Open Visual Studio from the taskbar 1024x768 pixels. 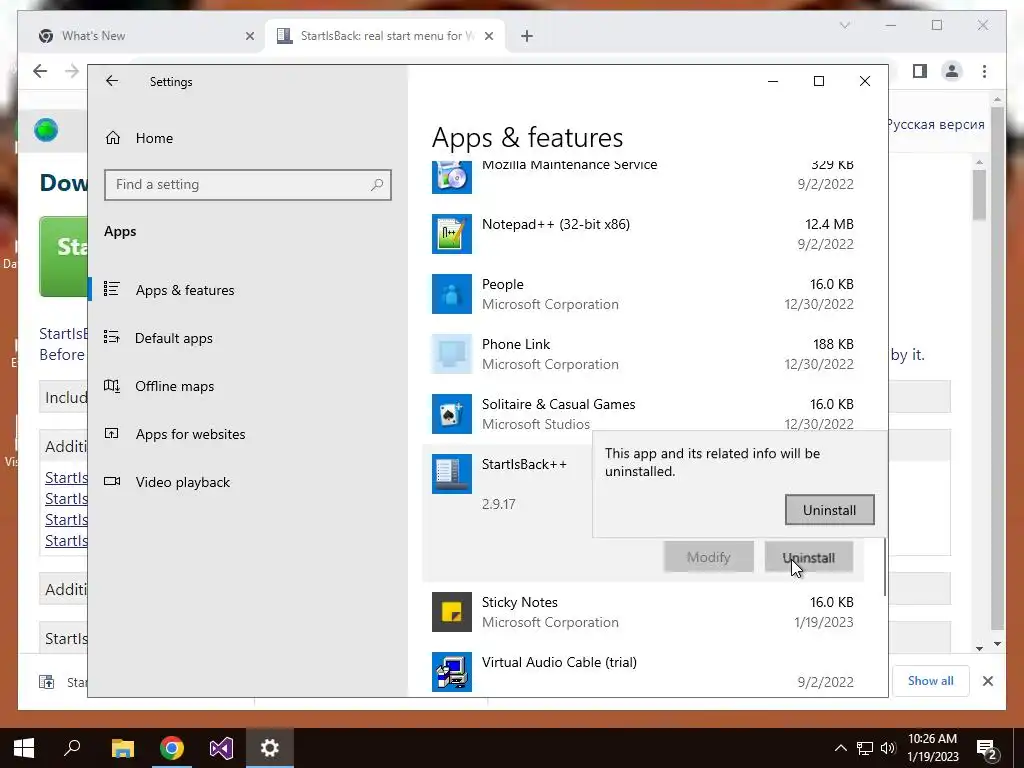[x=221, y=748]
